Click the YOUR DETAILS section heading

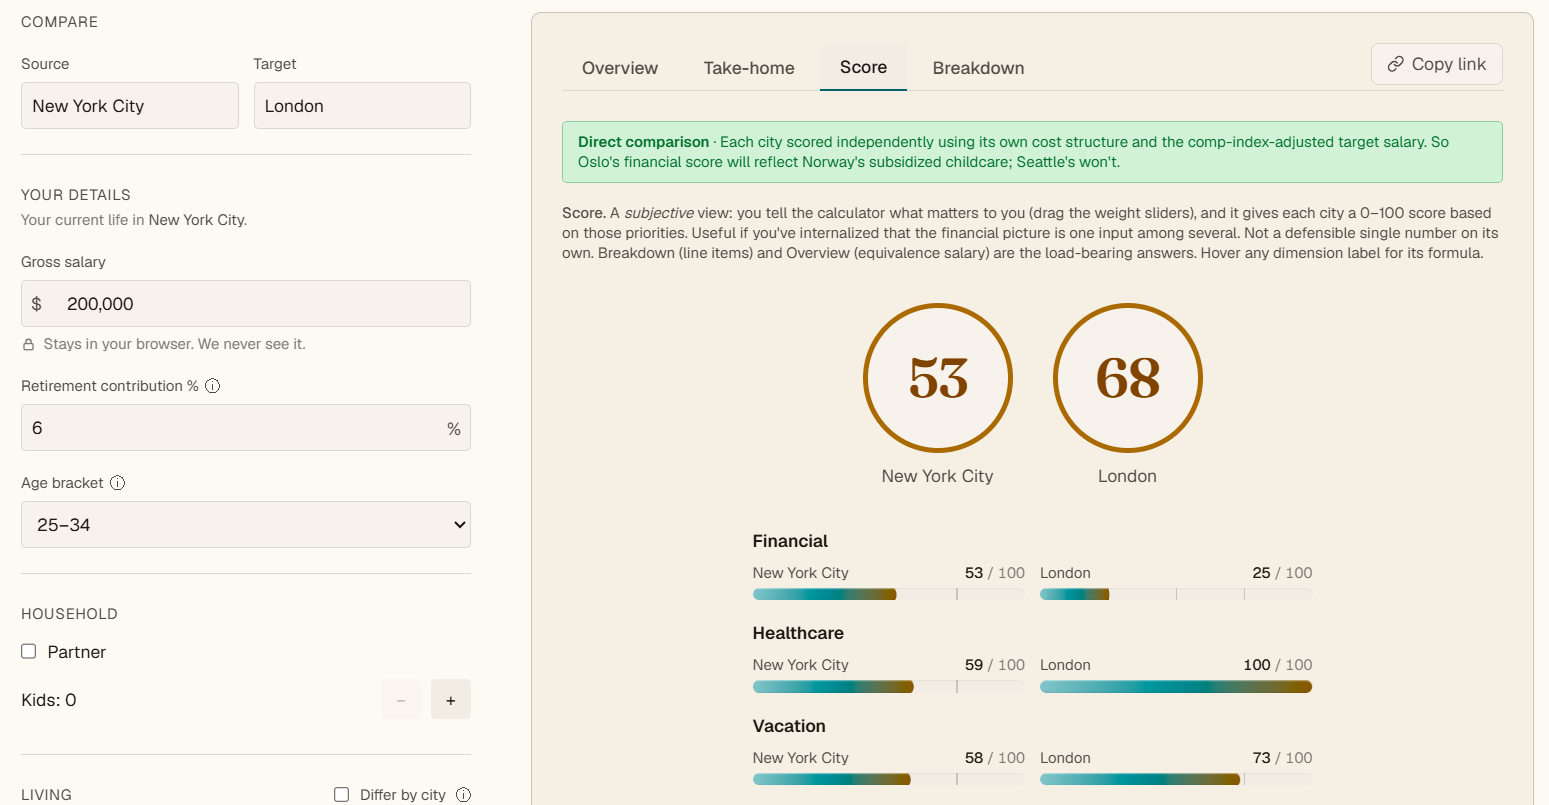76,195
